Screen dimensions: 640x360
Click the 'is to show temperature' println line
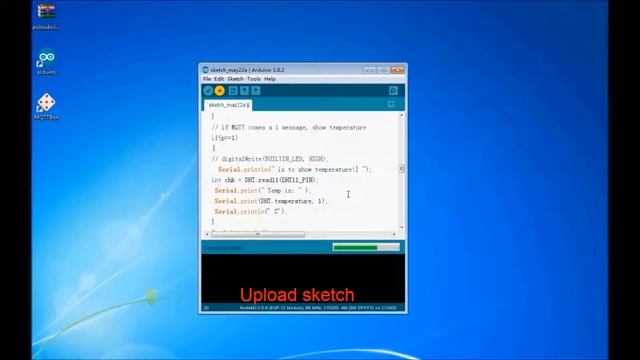point(294,169)
